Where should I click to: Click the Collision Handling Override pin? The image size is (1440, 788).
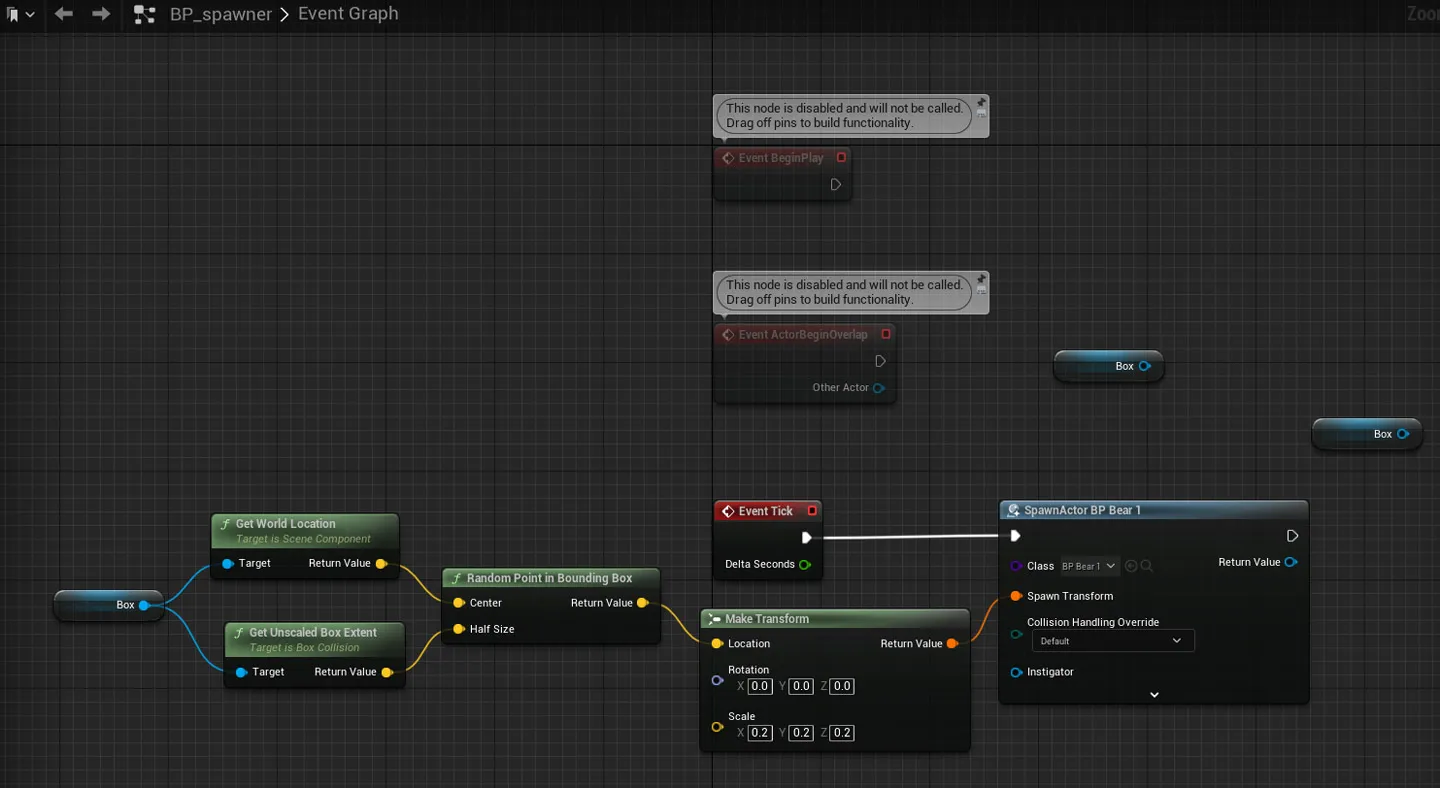tap(1016, 634)
